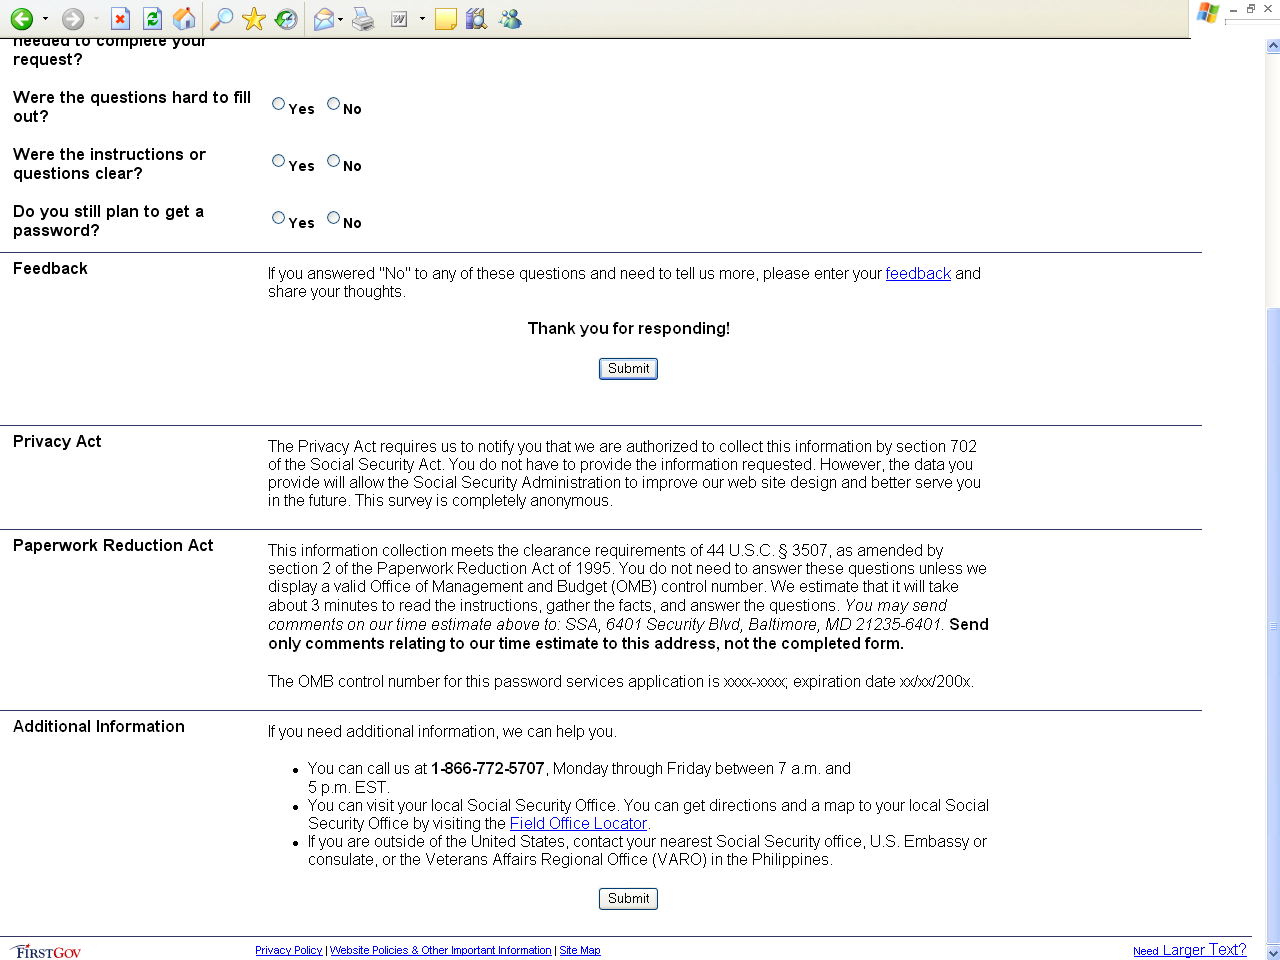Click the 'Additional Information' heading

click(99, 727)
